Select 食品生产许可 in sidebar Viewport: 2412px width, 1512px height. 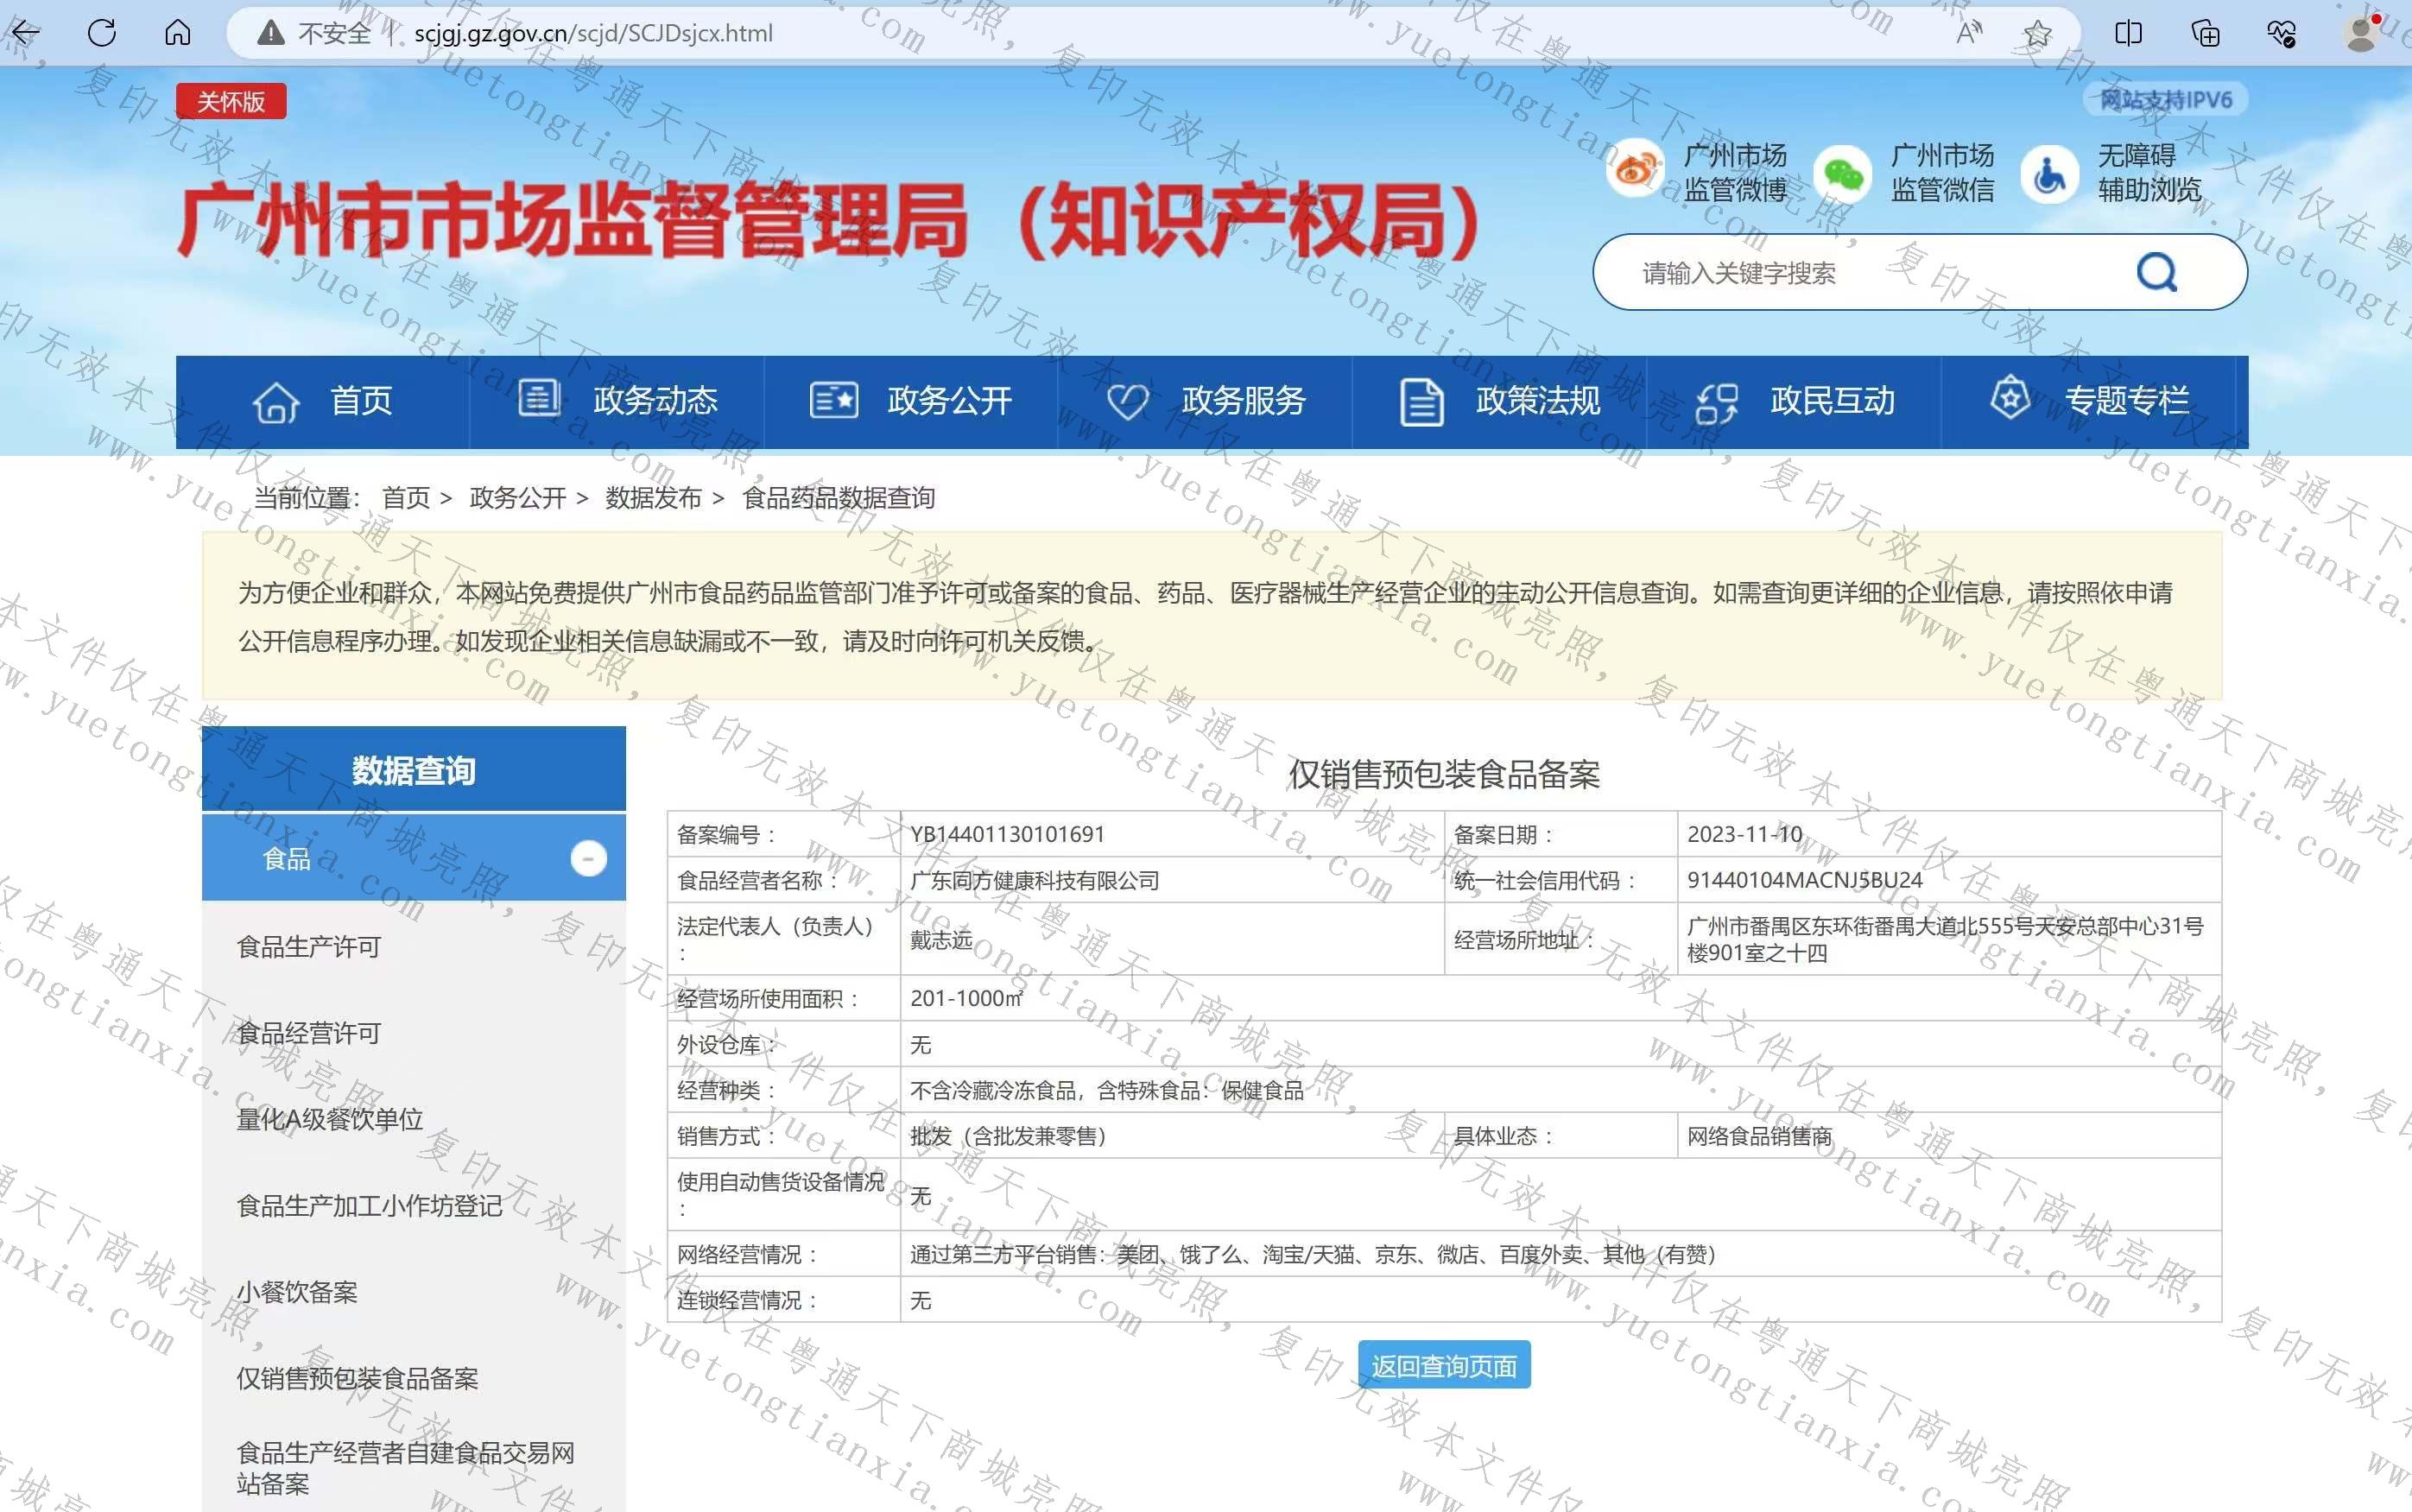[x=309, y=946]
